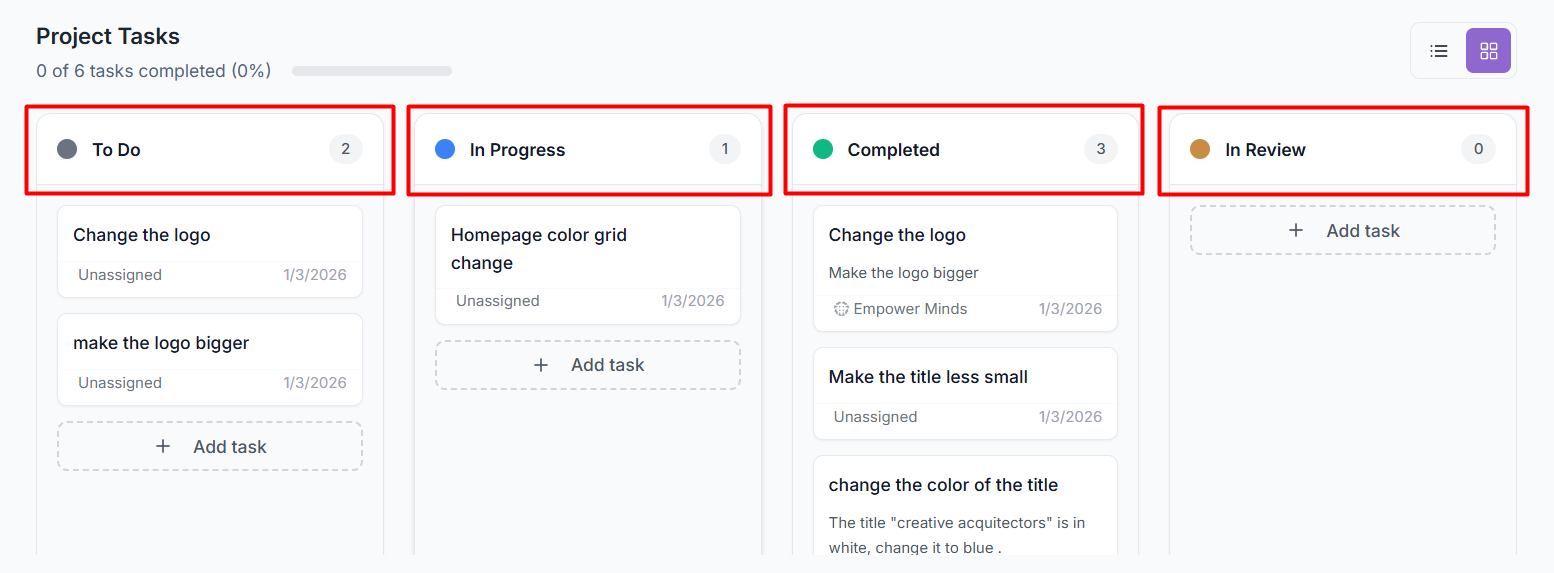The width and height of the screenshot is (1554, 573).
Task: Click the Completed count badge showing 3
Action: pos(1101,150)
